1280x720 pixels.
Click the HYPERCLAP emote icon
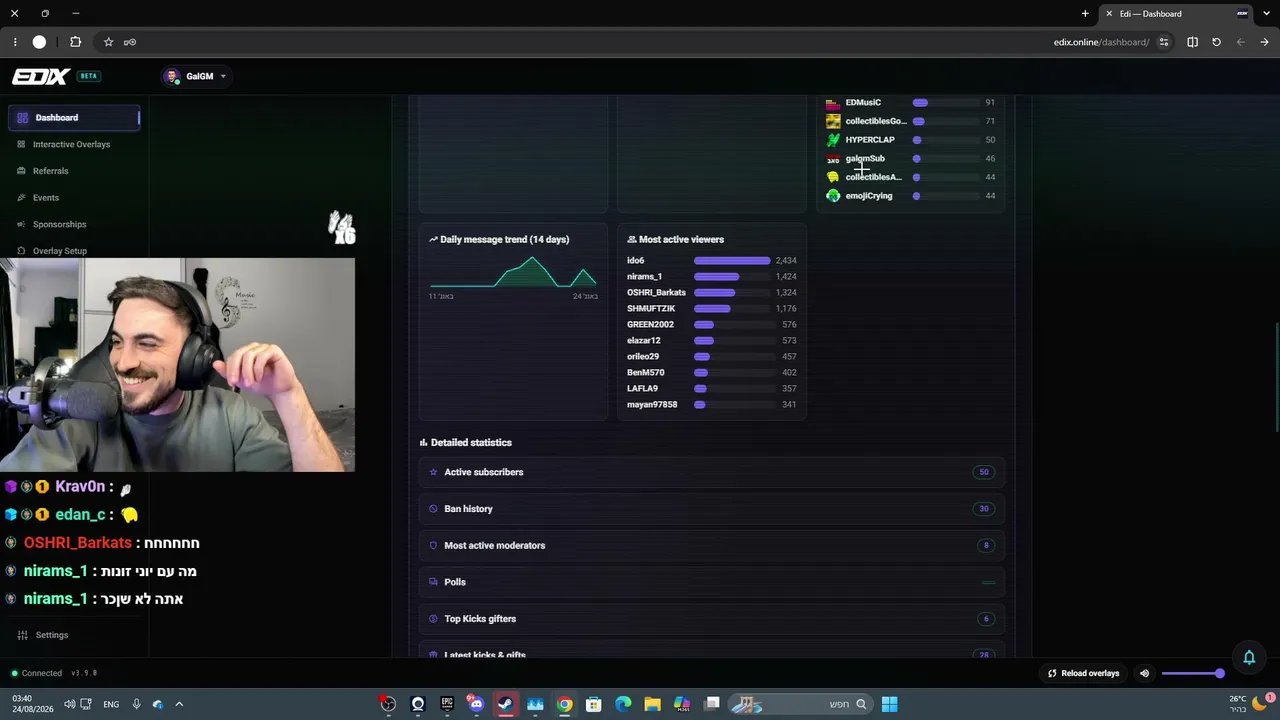coord(833,140)
